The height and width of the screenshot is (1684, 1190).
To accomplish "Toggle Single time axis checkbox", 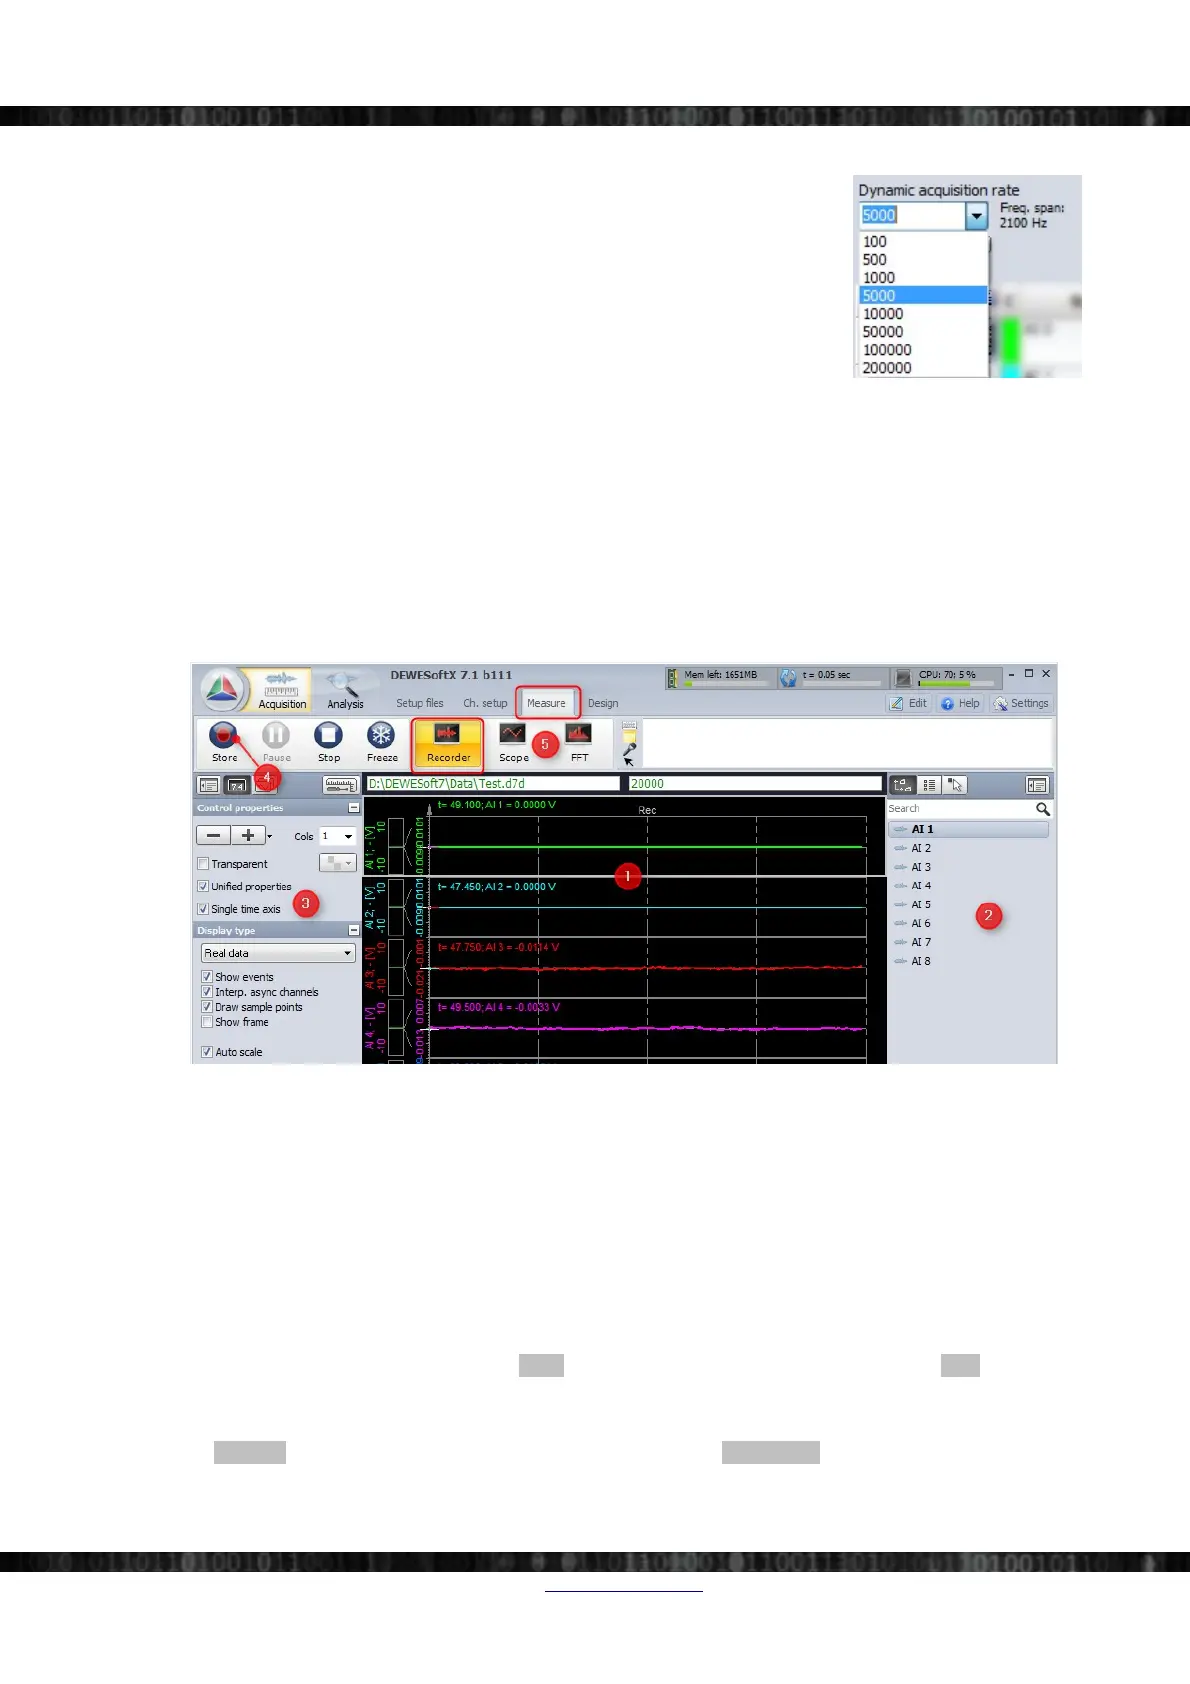I will tap(203, 909).
